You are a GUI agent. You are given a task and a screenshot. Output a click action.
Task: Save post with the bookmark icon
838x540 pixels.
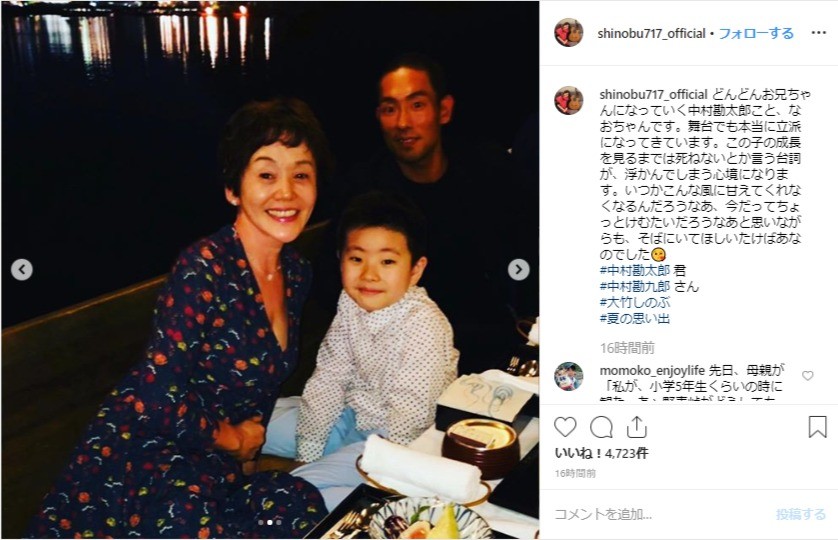click(x=817, y=427)
